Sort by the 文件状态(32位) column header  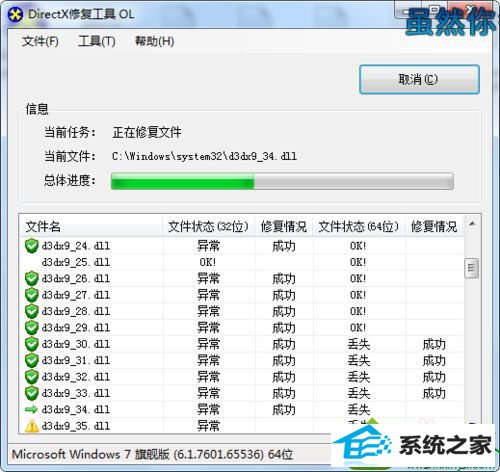pyautogui.click(x=208, y=227)
